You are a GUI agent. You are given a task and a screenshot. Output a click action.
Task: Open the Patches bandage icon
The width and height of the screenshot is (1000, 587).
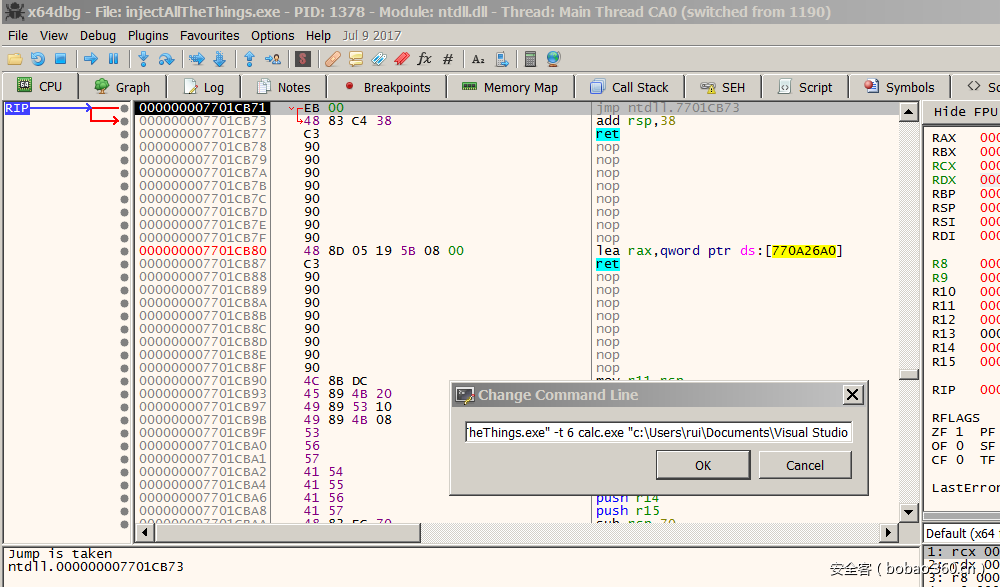point(333,59)
